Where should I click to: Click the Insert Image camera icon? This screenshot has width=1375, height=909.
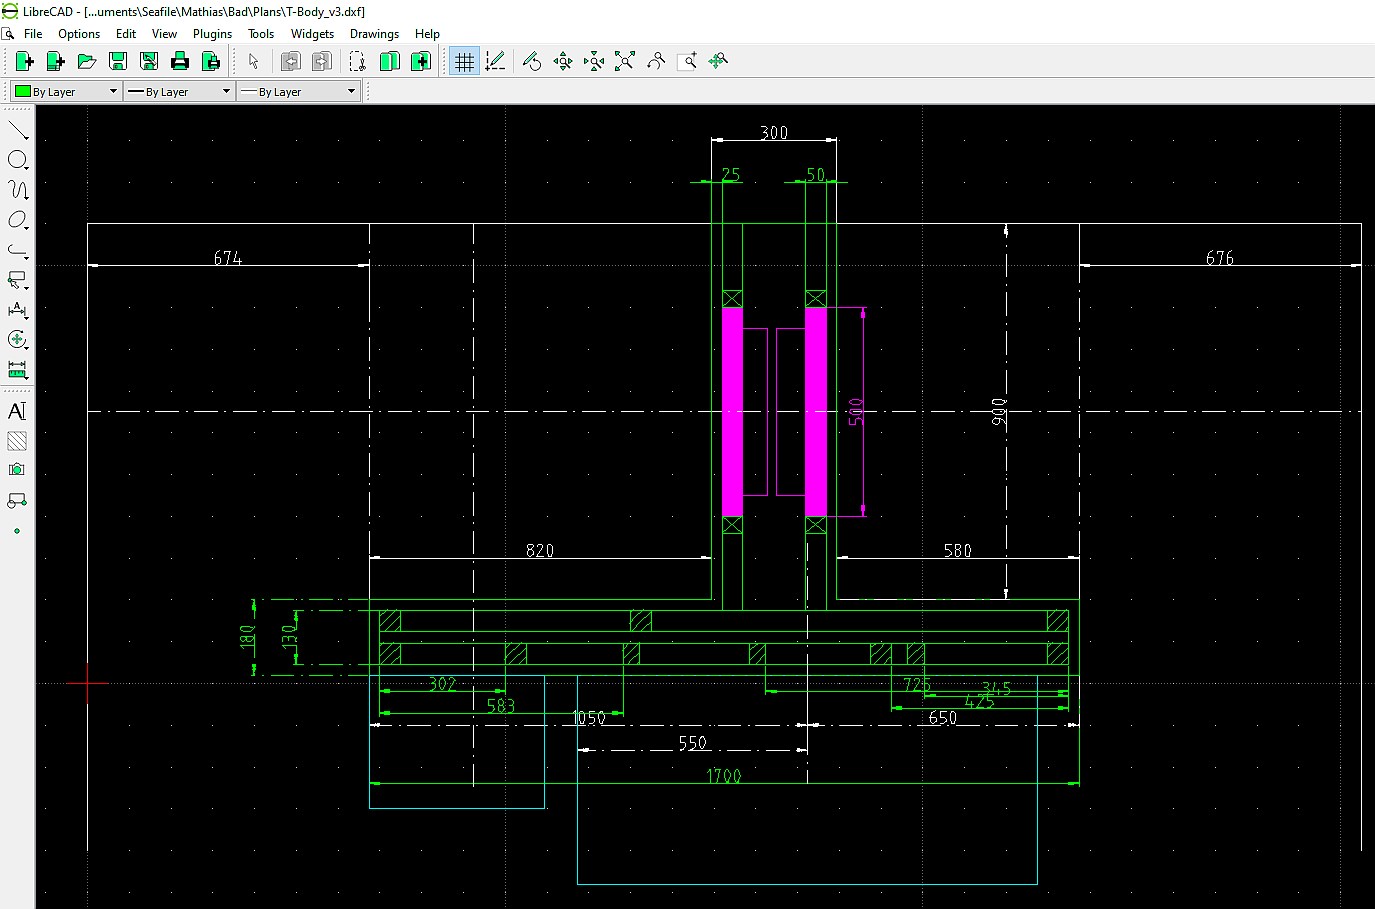pyautogui.click(x=17, y=470)
